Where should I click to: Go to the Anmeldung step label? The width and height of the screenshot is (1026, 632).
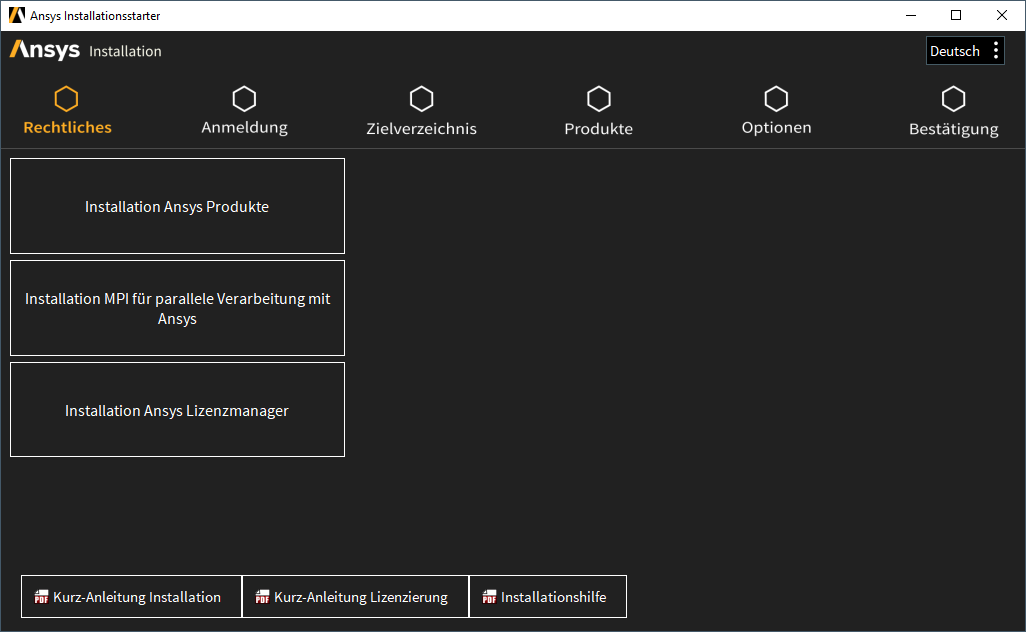(244, 128)
